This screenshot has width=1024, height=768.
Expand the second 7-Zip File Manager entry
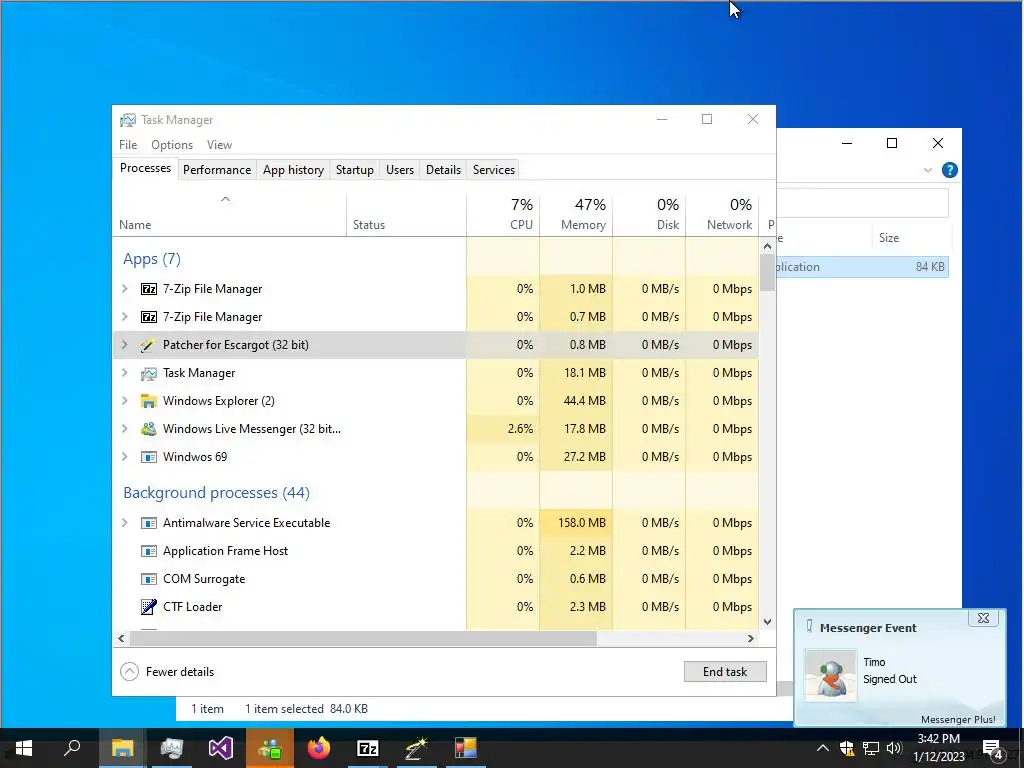click(x=125, y=317)
